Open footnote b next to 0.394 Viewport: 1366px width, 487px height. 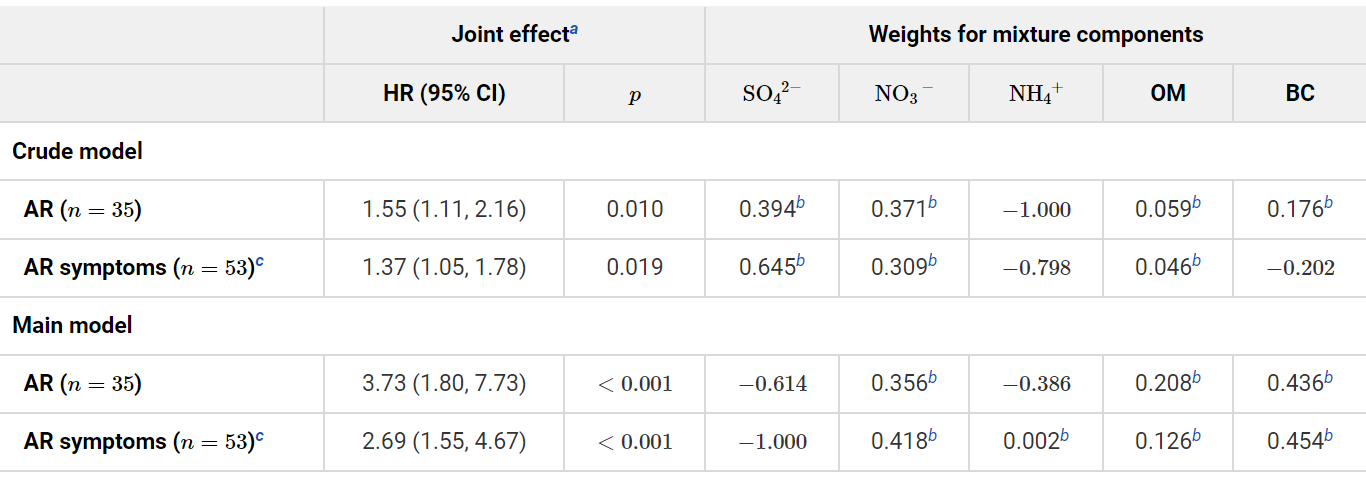tap(800, 204)
